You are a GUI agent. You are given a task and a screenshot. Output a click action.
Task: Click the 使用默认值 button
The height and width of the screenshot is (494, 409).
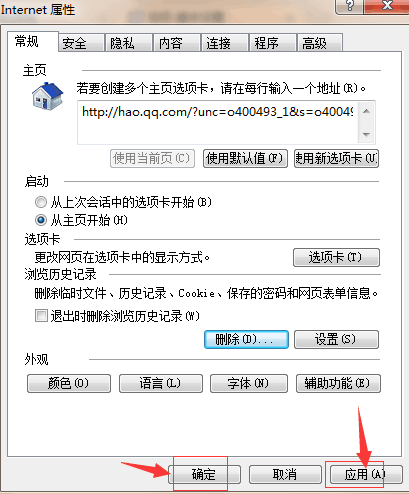pyautogui.click(x=245, y=158)
